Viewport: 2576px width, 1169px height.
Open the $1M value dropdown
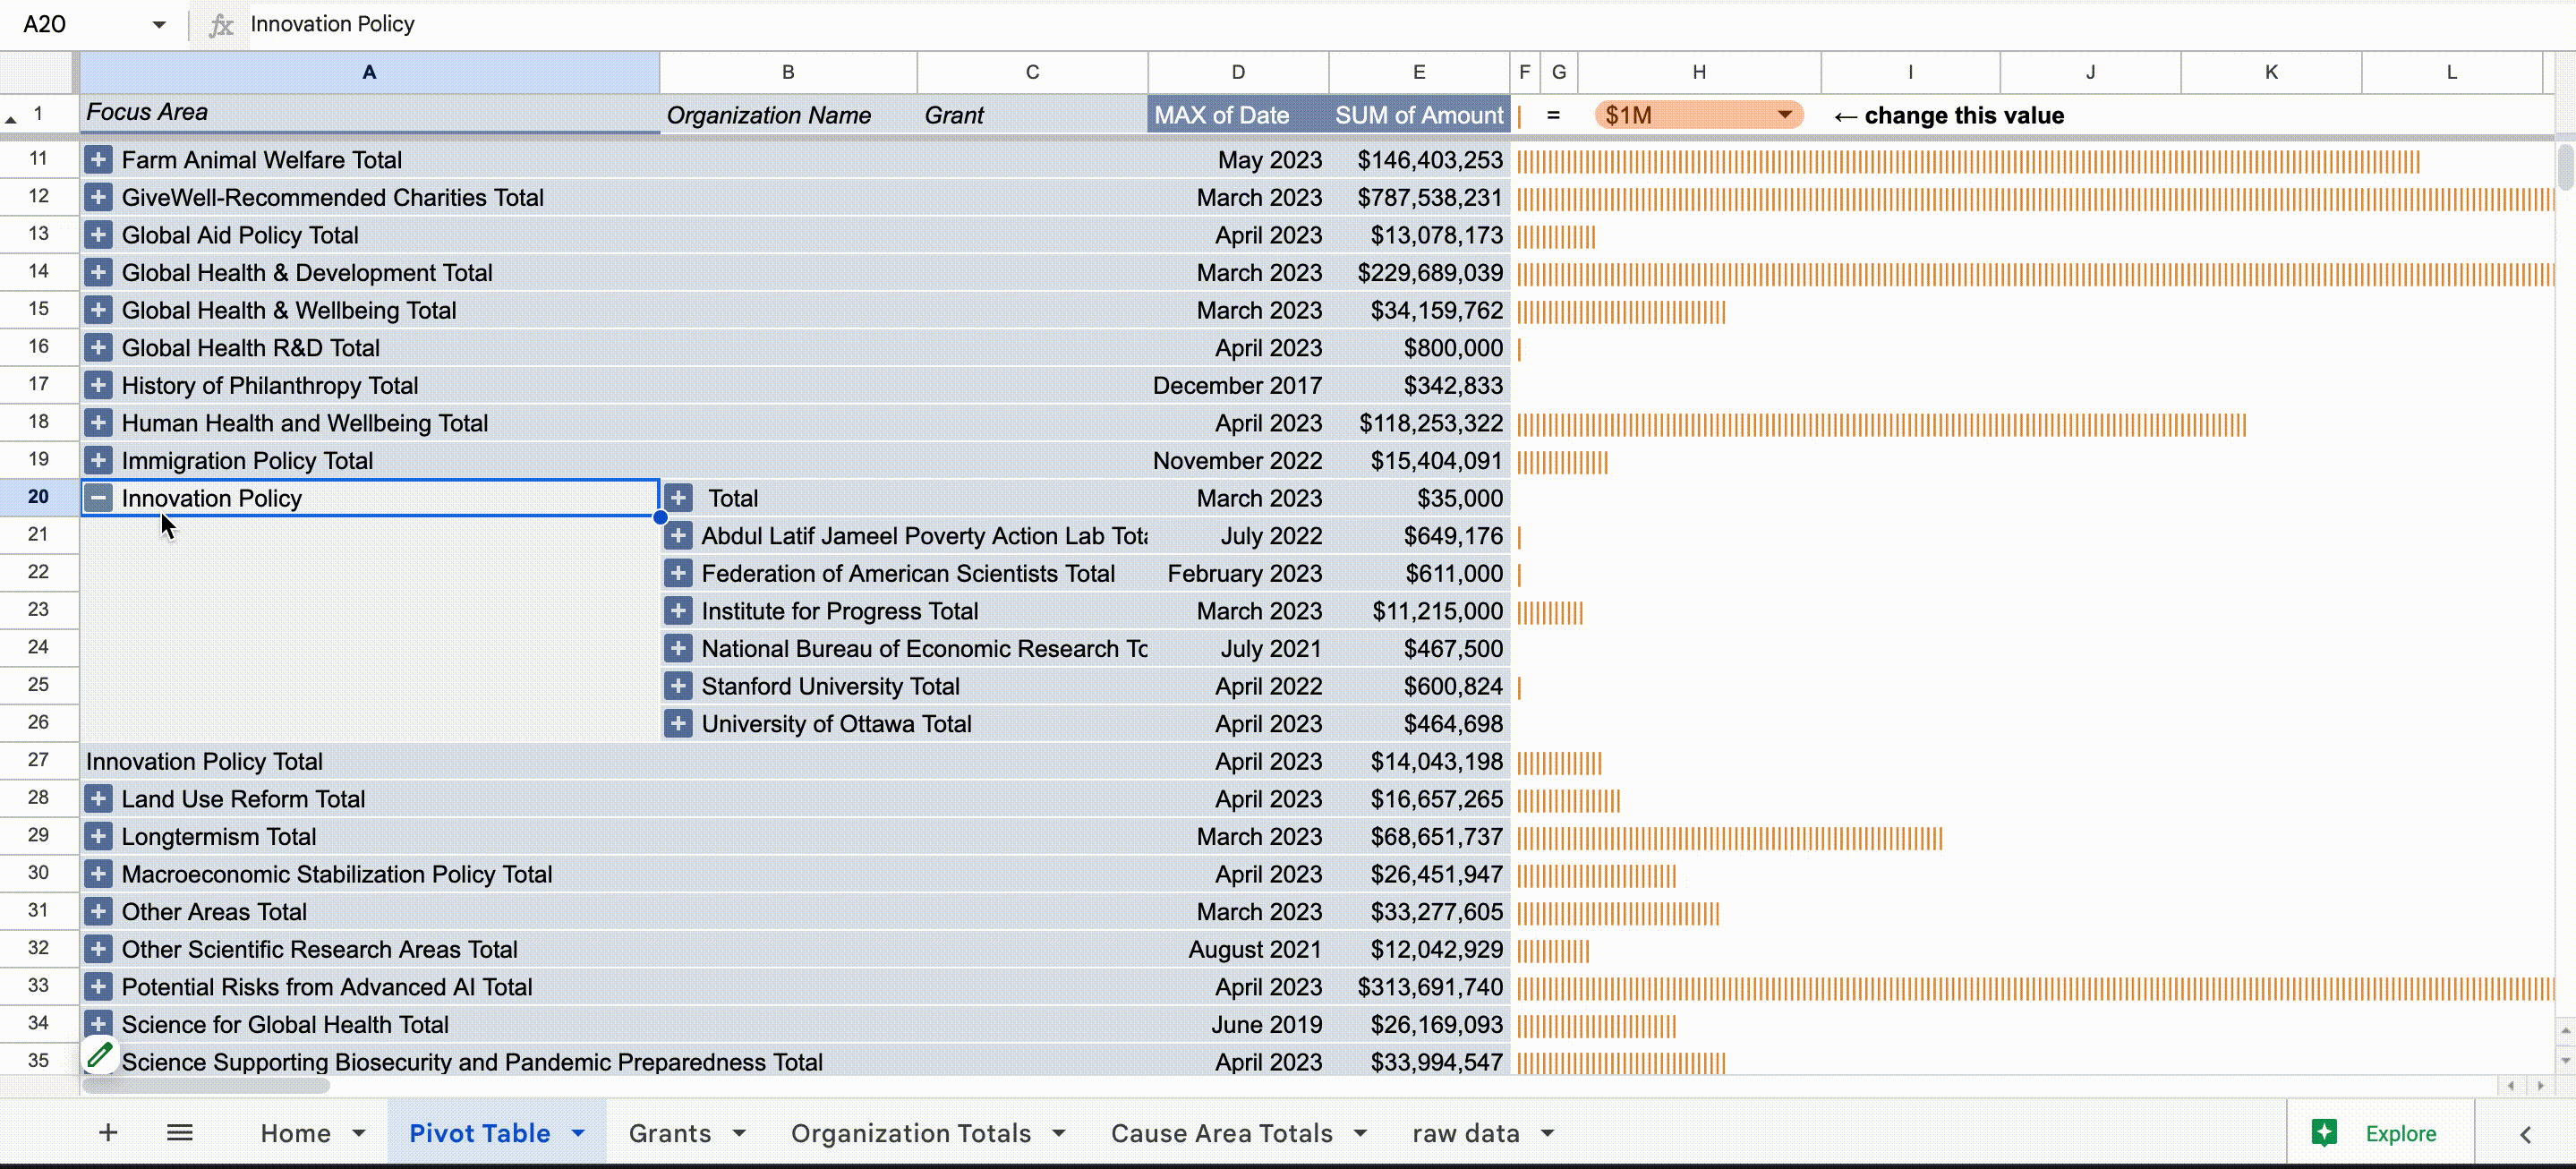pyautogui.click(x=1784, y=115)
